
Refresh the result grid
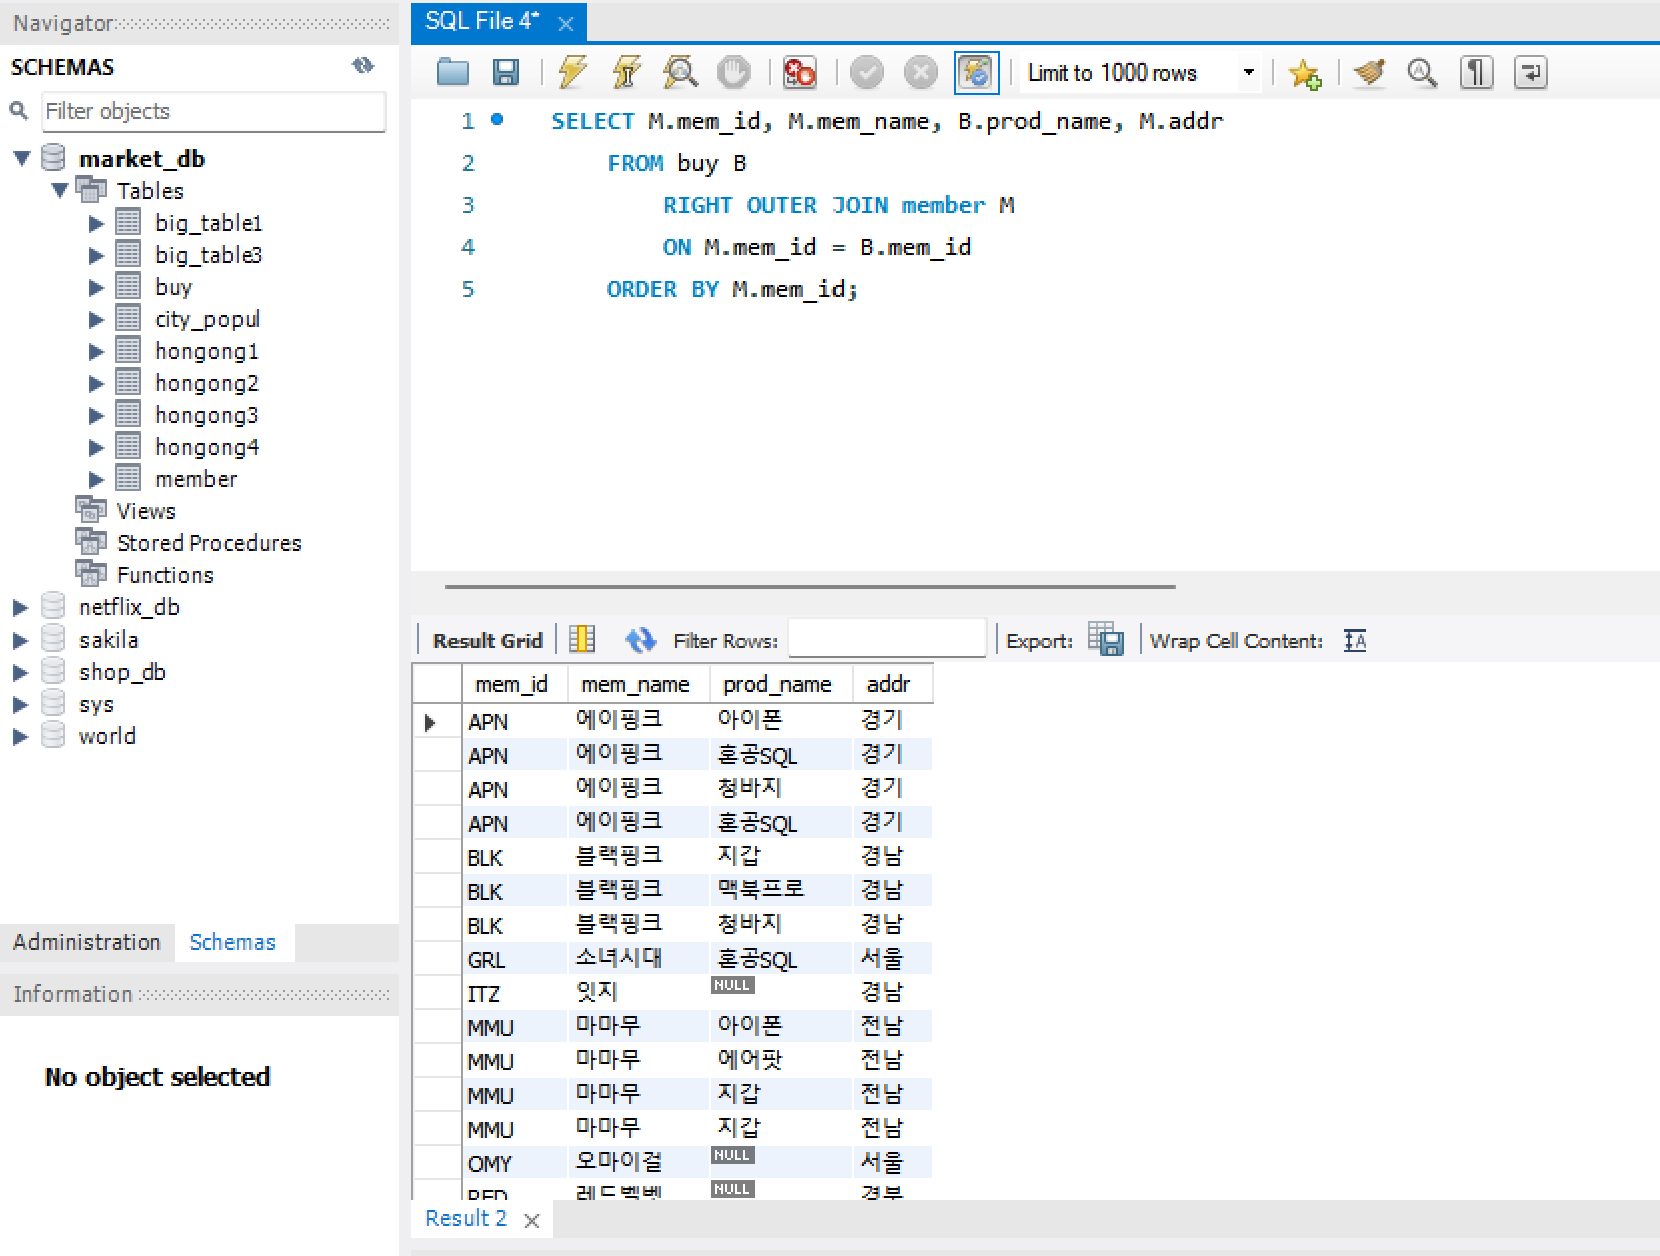coord(640,639)
